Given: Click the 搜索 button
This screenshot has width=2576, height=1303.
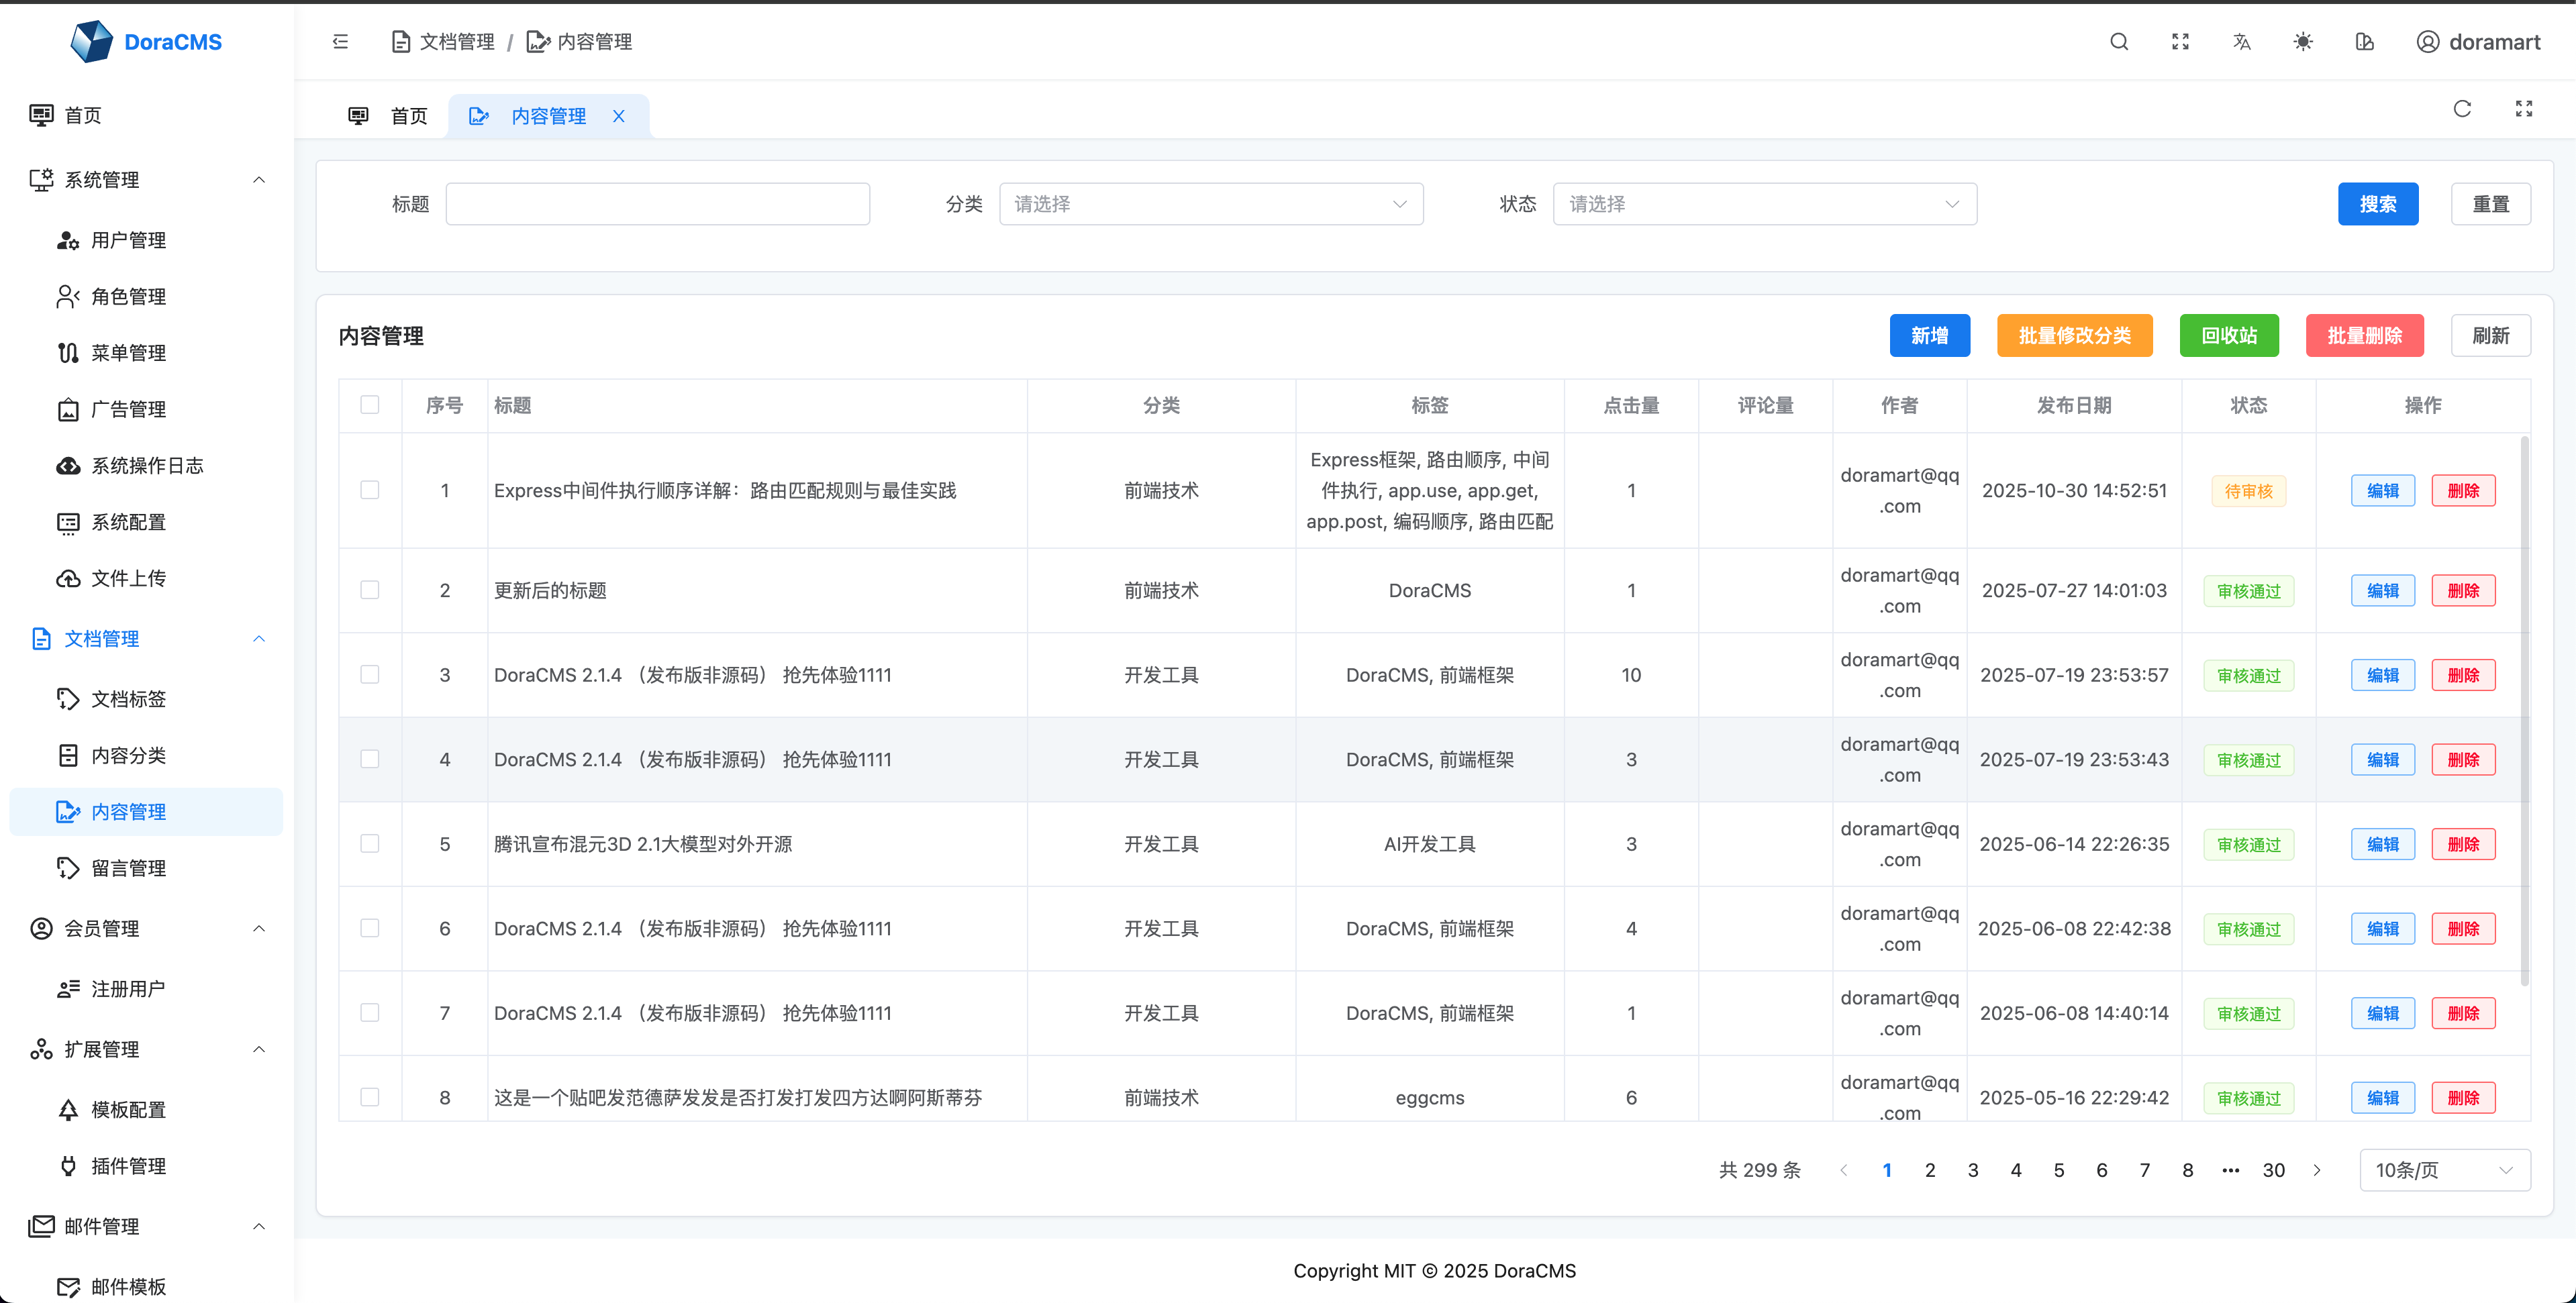Looking at the screenshot, I should (2378, 203).
